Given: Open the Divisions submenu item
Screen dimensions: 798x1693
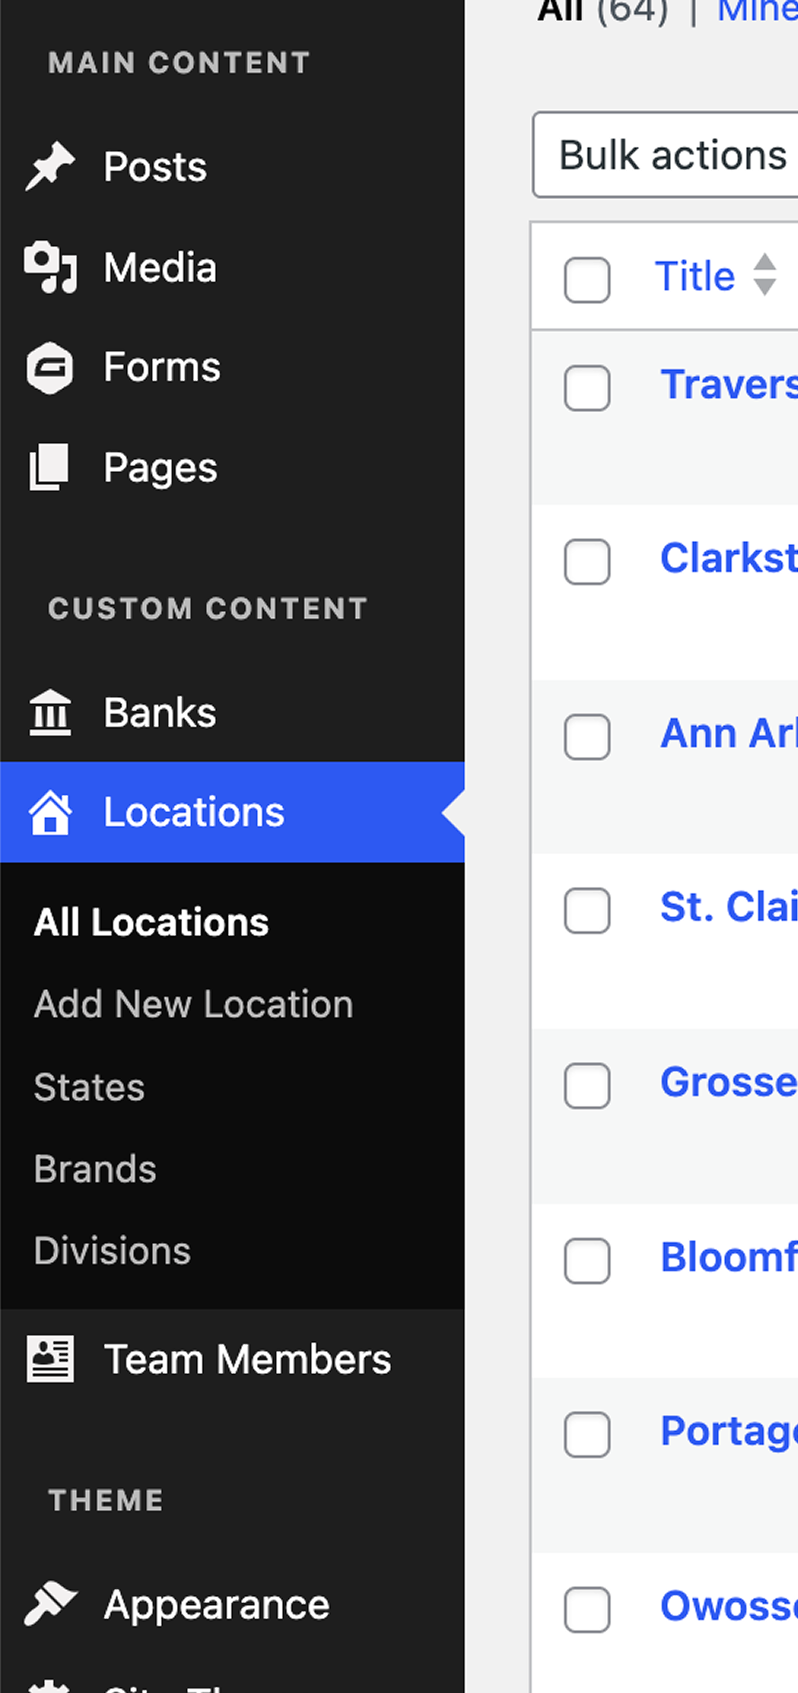Looking at the screenshot, I should coord(112,1251).
